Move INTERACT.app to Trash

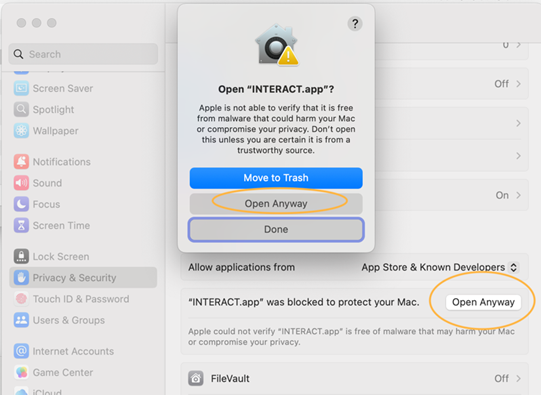(276, 178)
